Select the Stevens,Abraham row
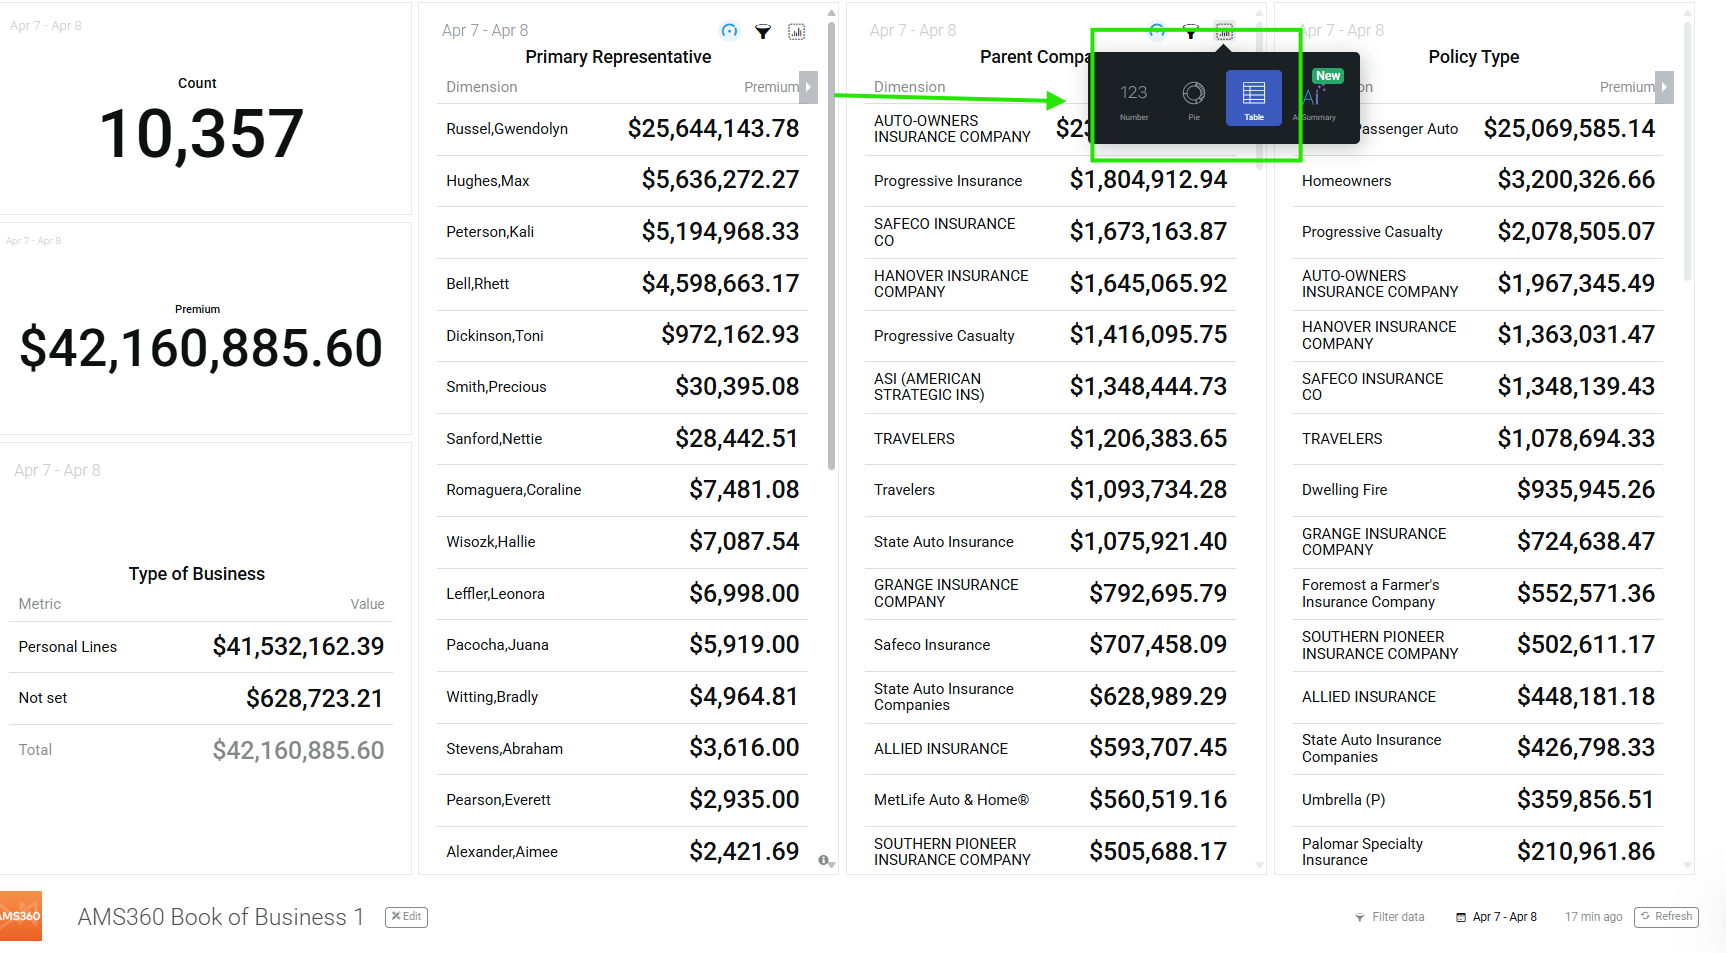Image resolution: width=1726 pixels, height=953 pixels. 622,749
